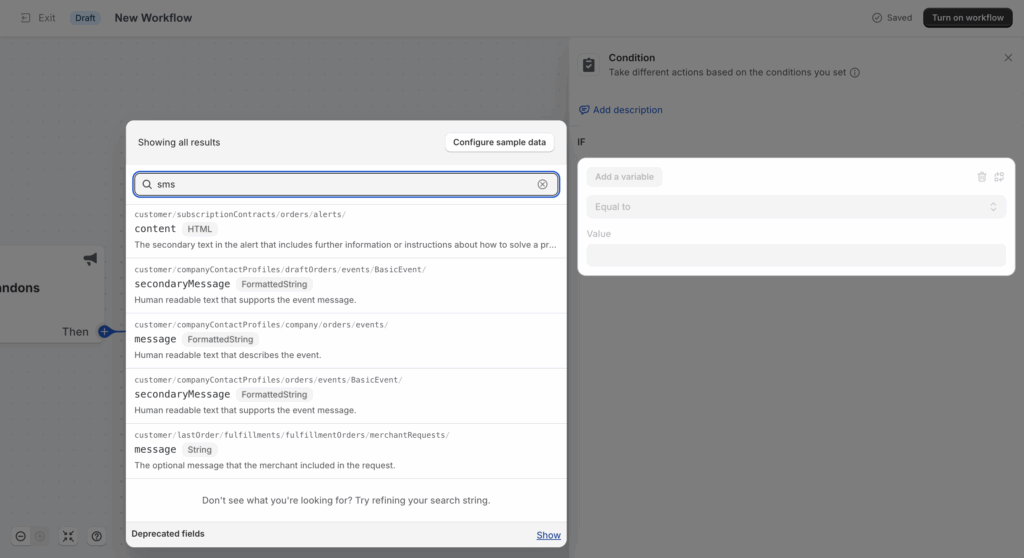Fit workflow to screen icon
Viewport: 1024px width, 558px height.
coord(68,536)
